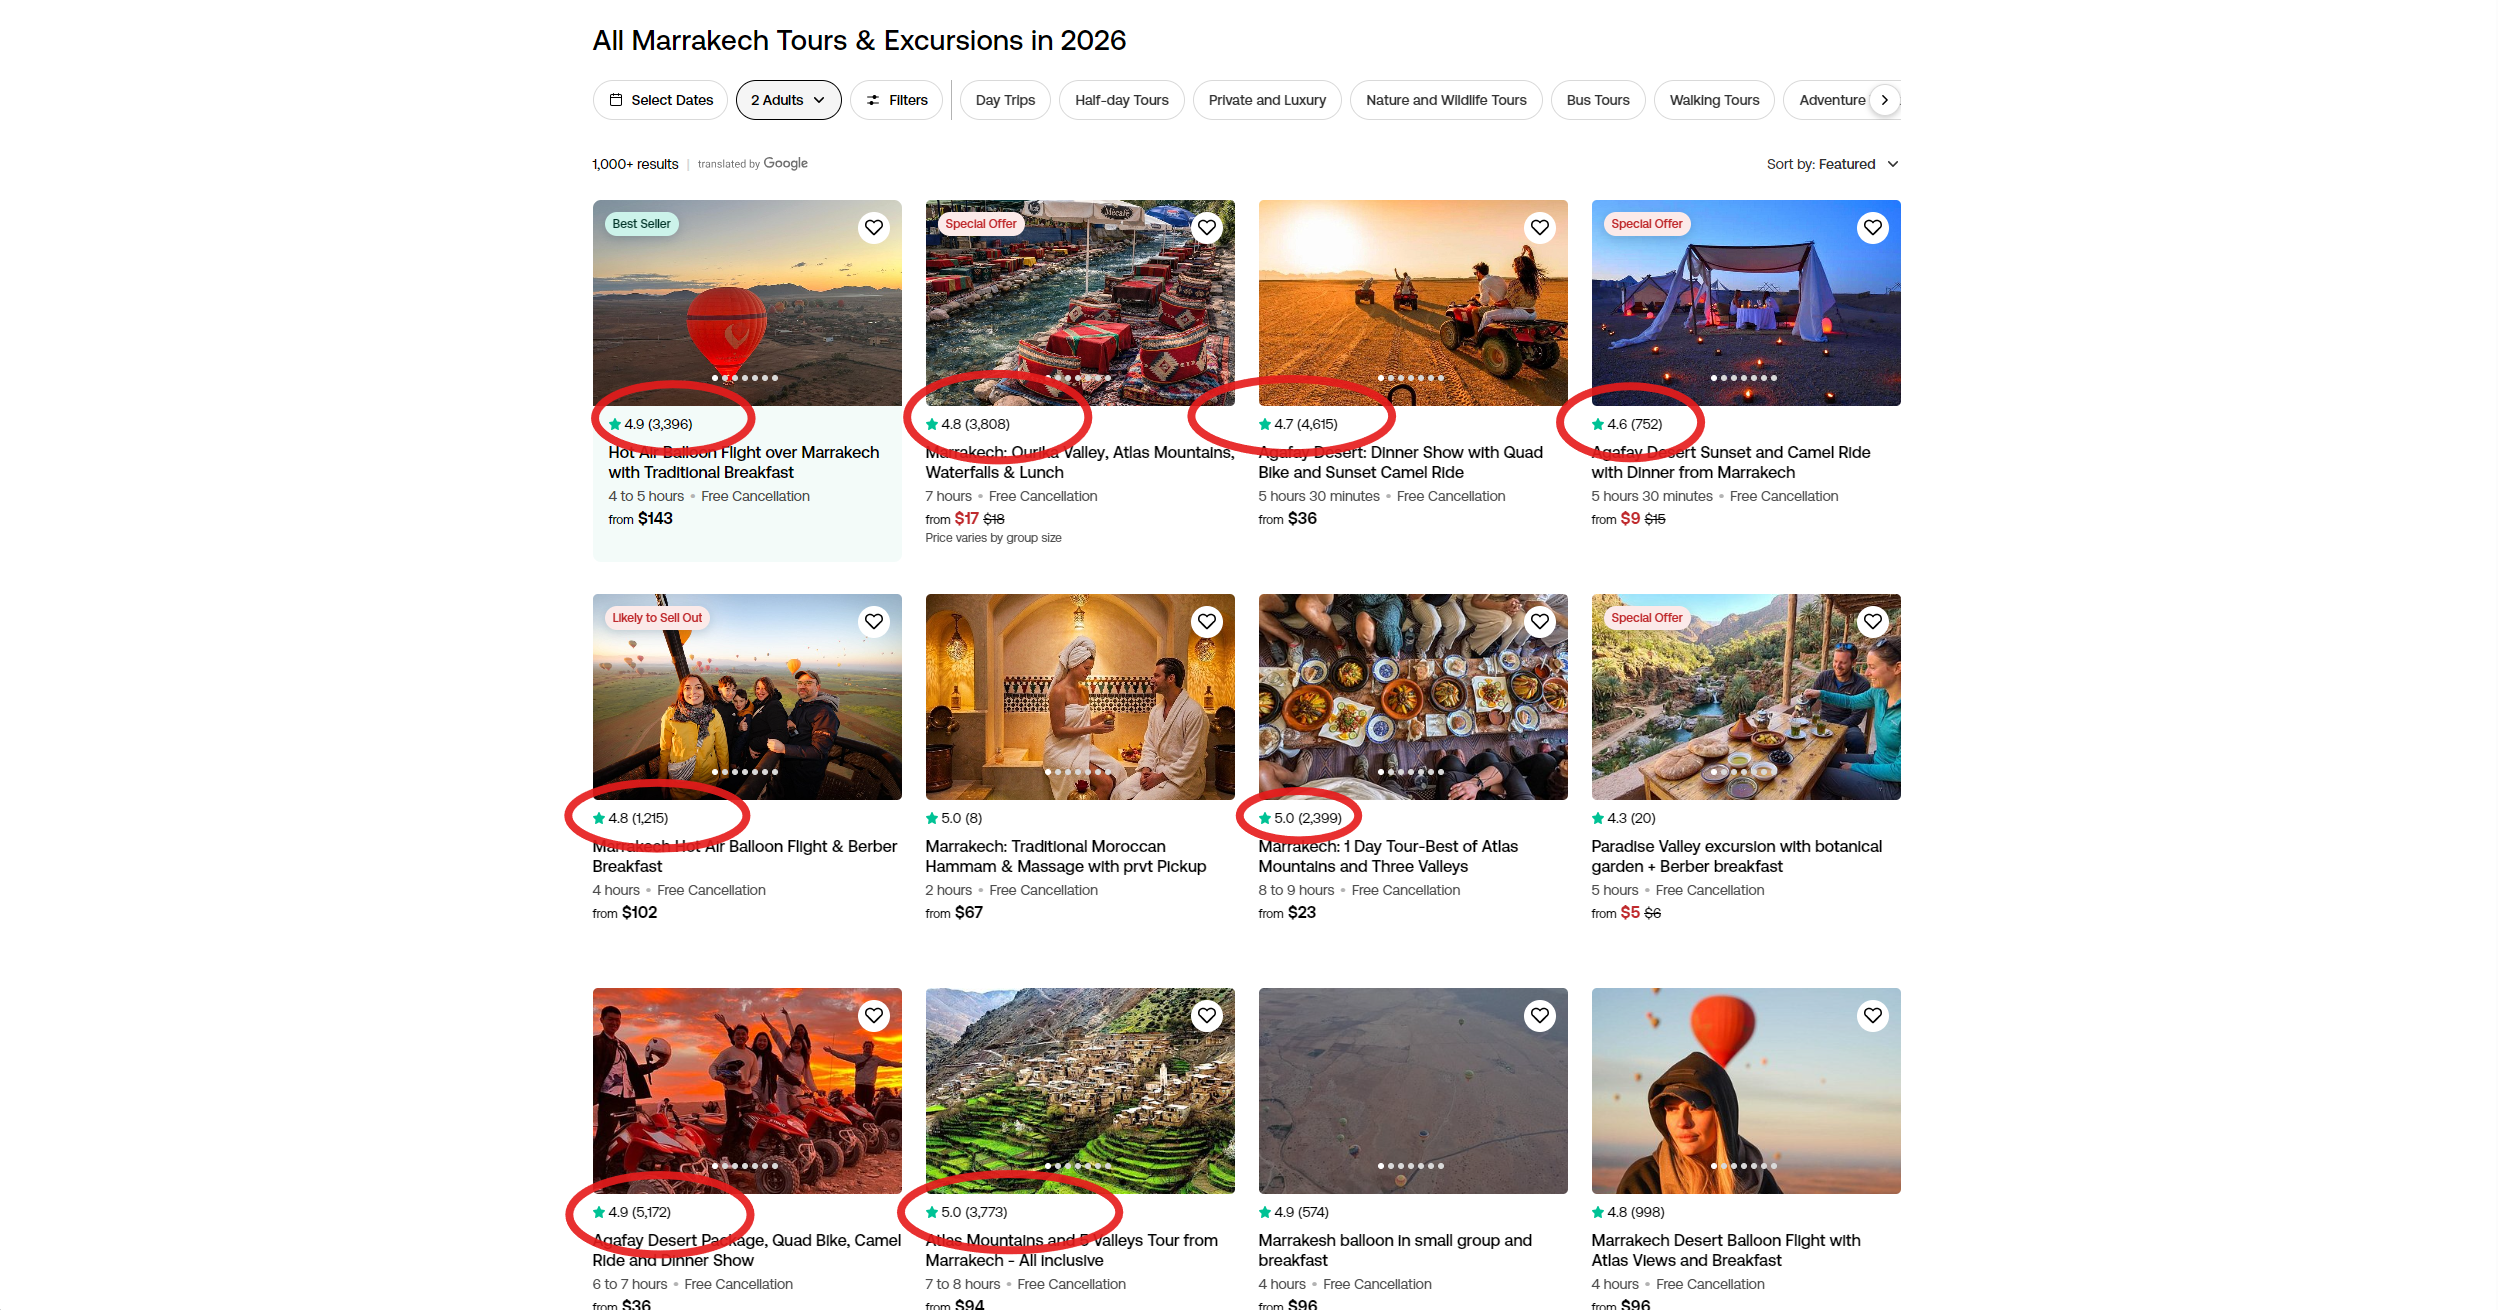Heart the Agafay Dinner Show Quad Bike tour
2498x1310 pixels.
tap(1539, 228)
